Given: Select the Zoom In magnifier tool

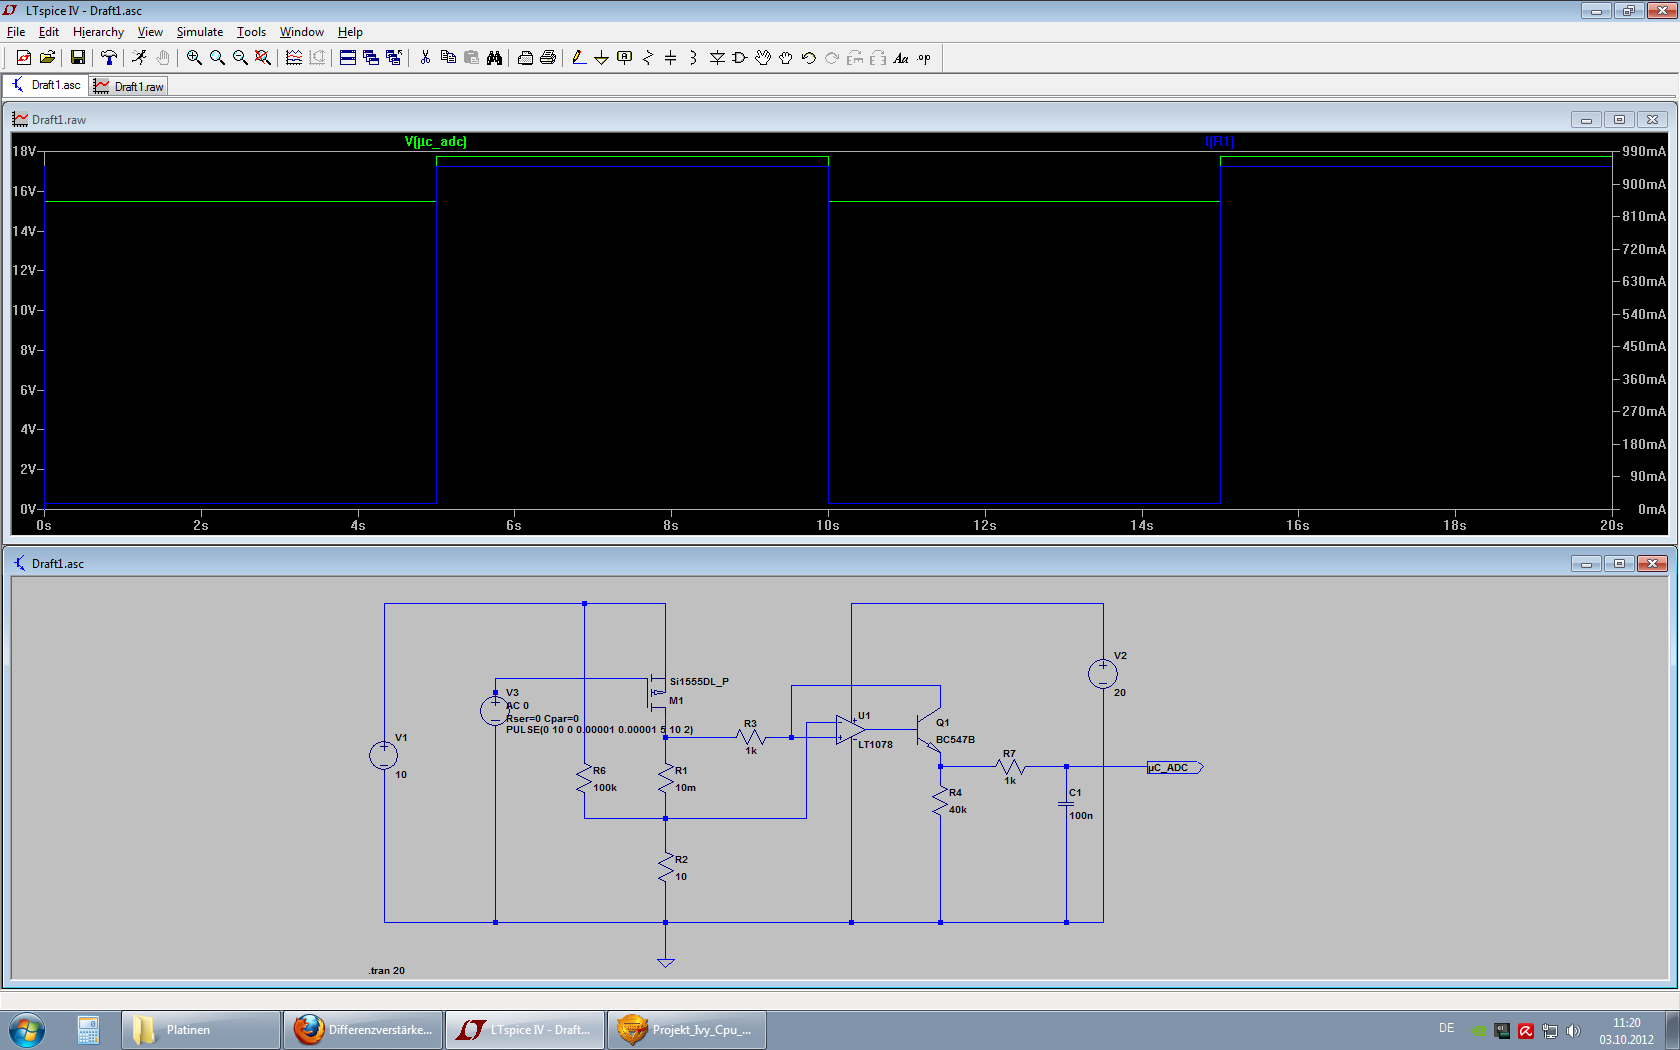Looking at the screenshot, I should click(194, 58).
